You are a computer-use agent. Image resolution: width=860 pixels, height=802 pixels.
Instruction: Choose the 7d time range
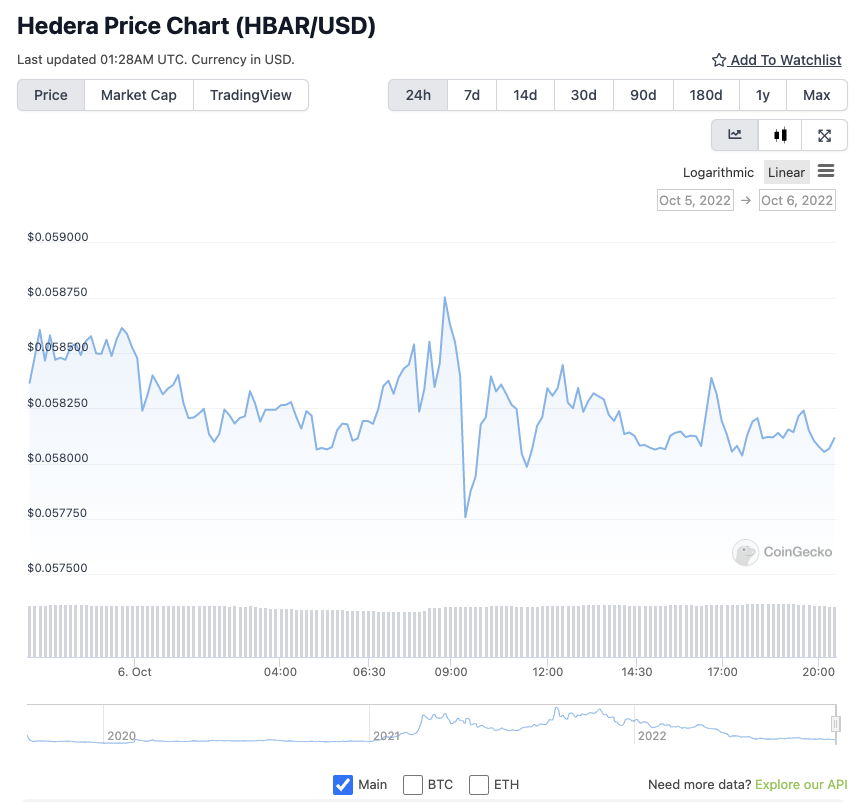472,95
